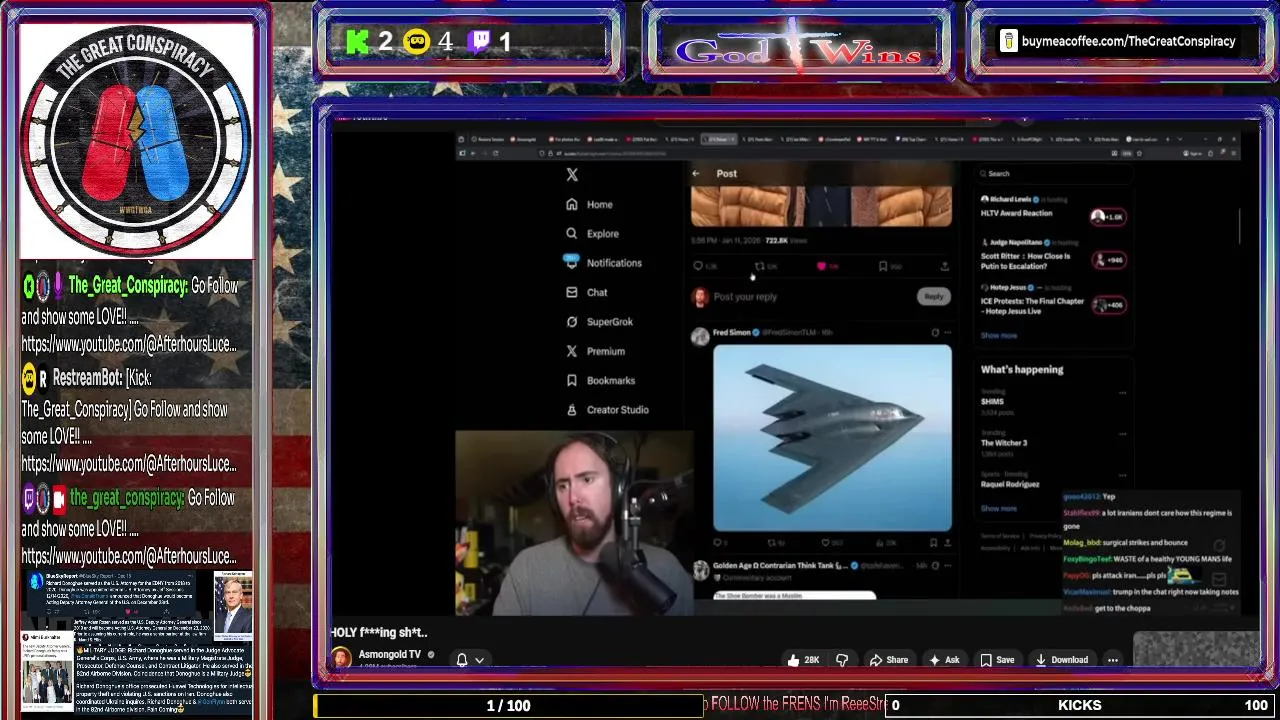Screen dimensions: 1280x720
Task: Click the yellow Rumble counter icon
Action: coord(416,42)
